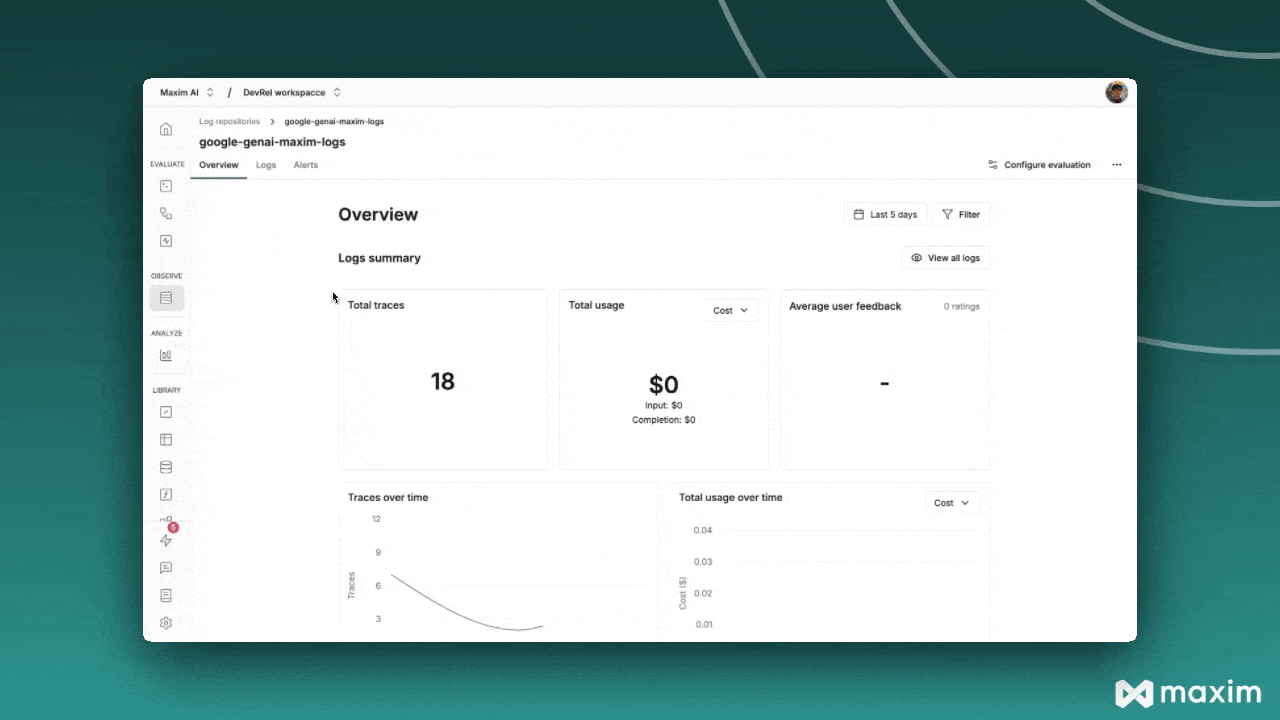
Task: Click the View all logs button
Action: (x=945, y=258)
